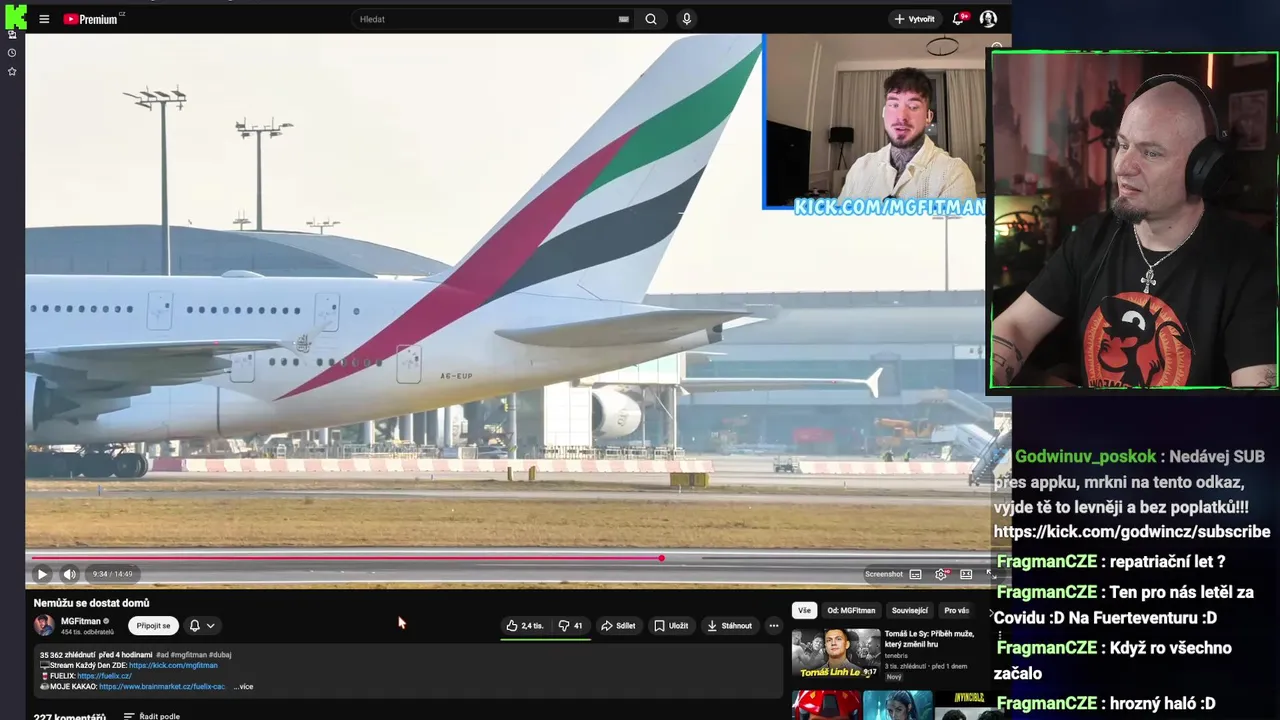The height and width of the screenshot is (720, 1280).
Task: Open on-screen keyboard in search box
Action: [x=624, y=19]
